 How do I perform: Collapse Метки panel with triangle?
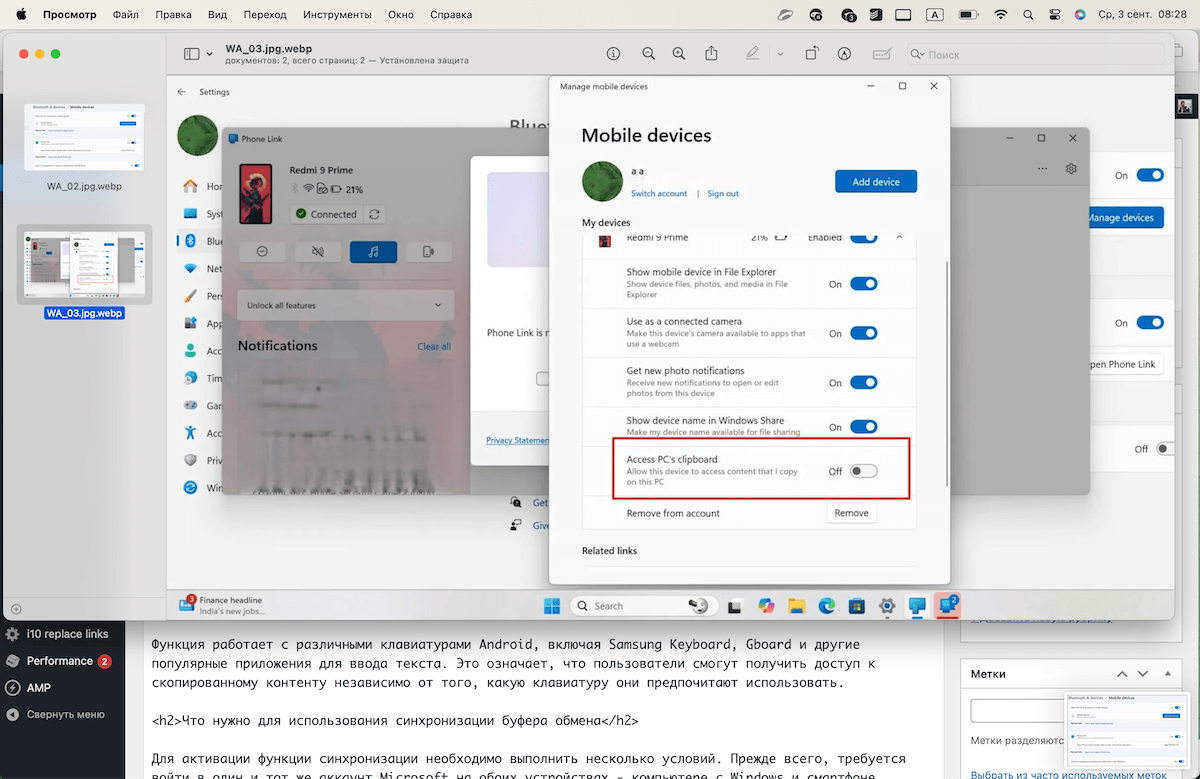(x=1165, y=674)
